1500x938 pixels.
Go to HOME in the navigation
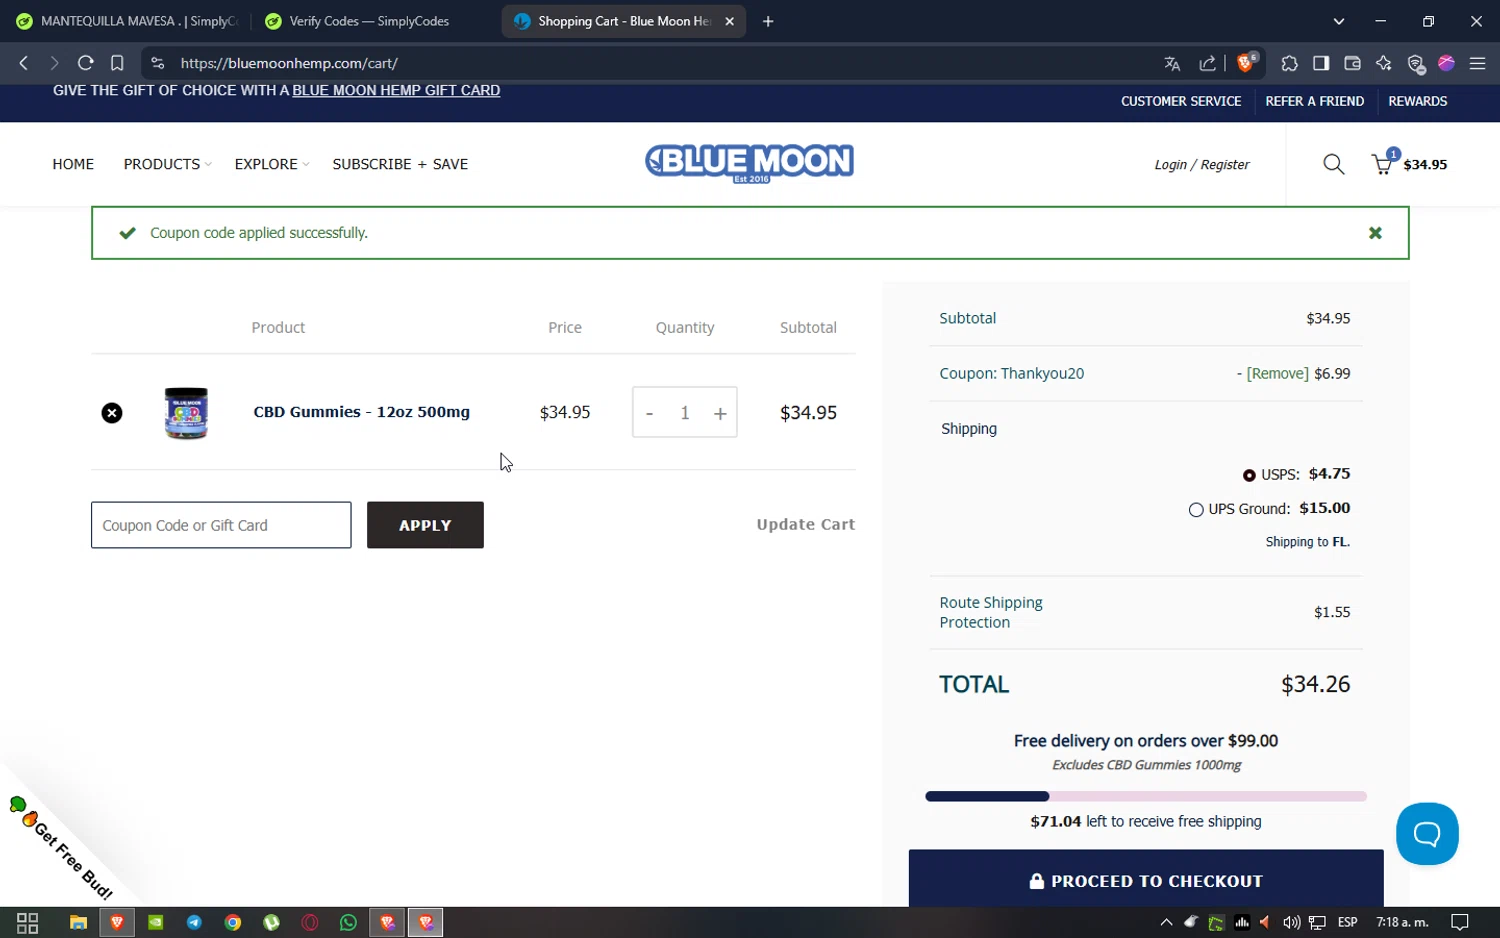[x=73, y=164]
